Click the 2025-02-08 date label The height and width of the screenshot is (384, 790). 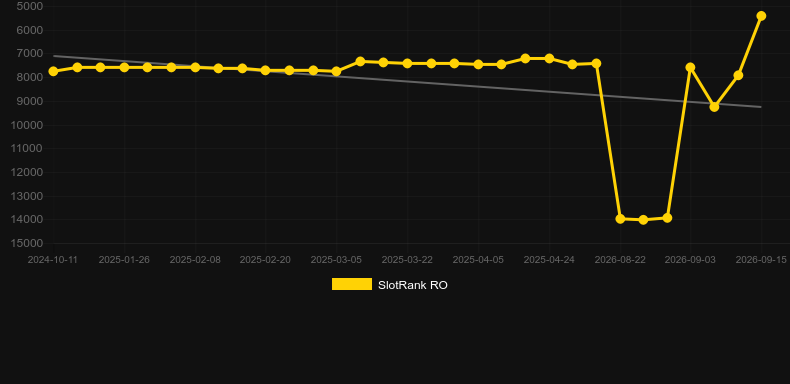(x=195, y=260)
